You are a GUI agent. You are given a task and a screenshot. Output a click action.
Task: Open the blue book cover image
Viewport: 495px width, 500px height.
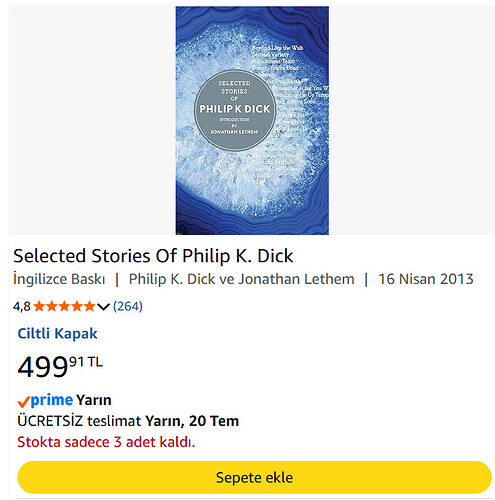[252, 120]
